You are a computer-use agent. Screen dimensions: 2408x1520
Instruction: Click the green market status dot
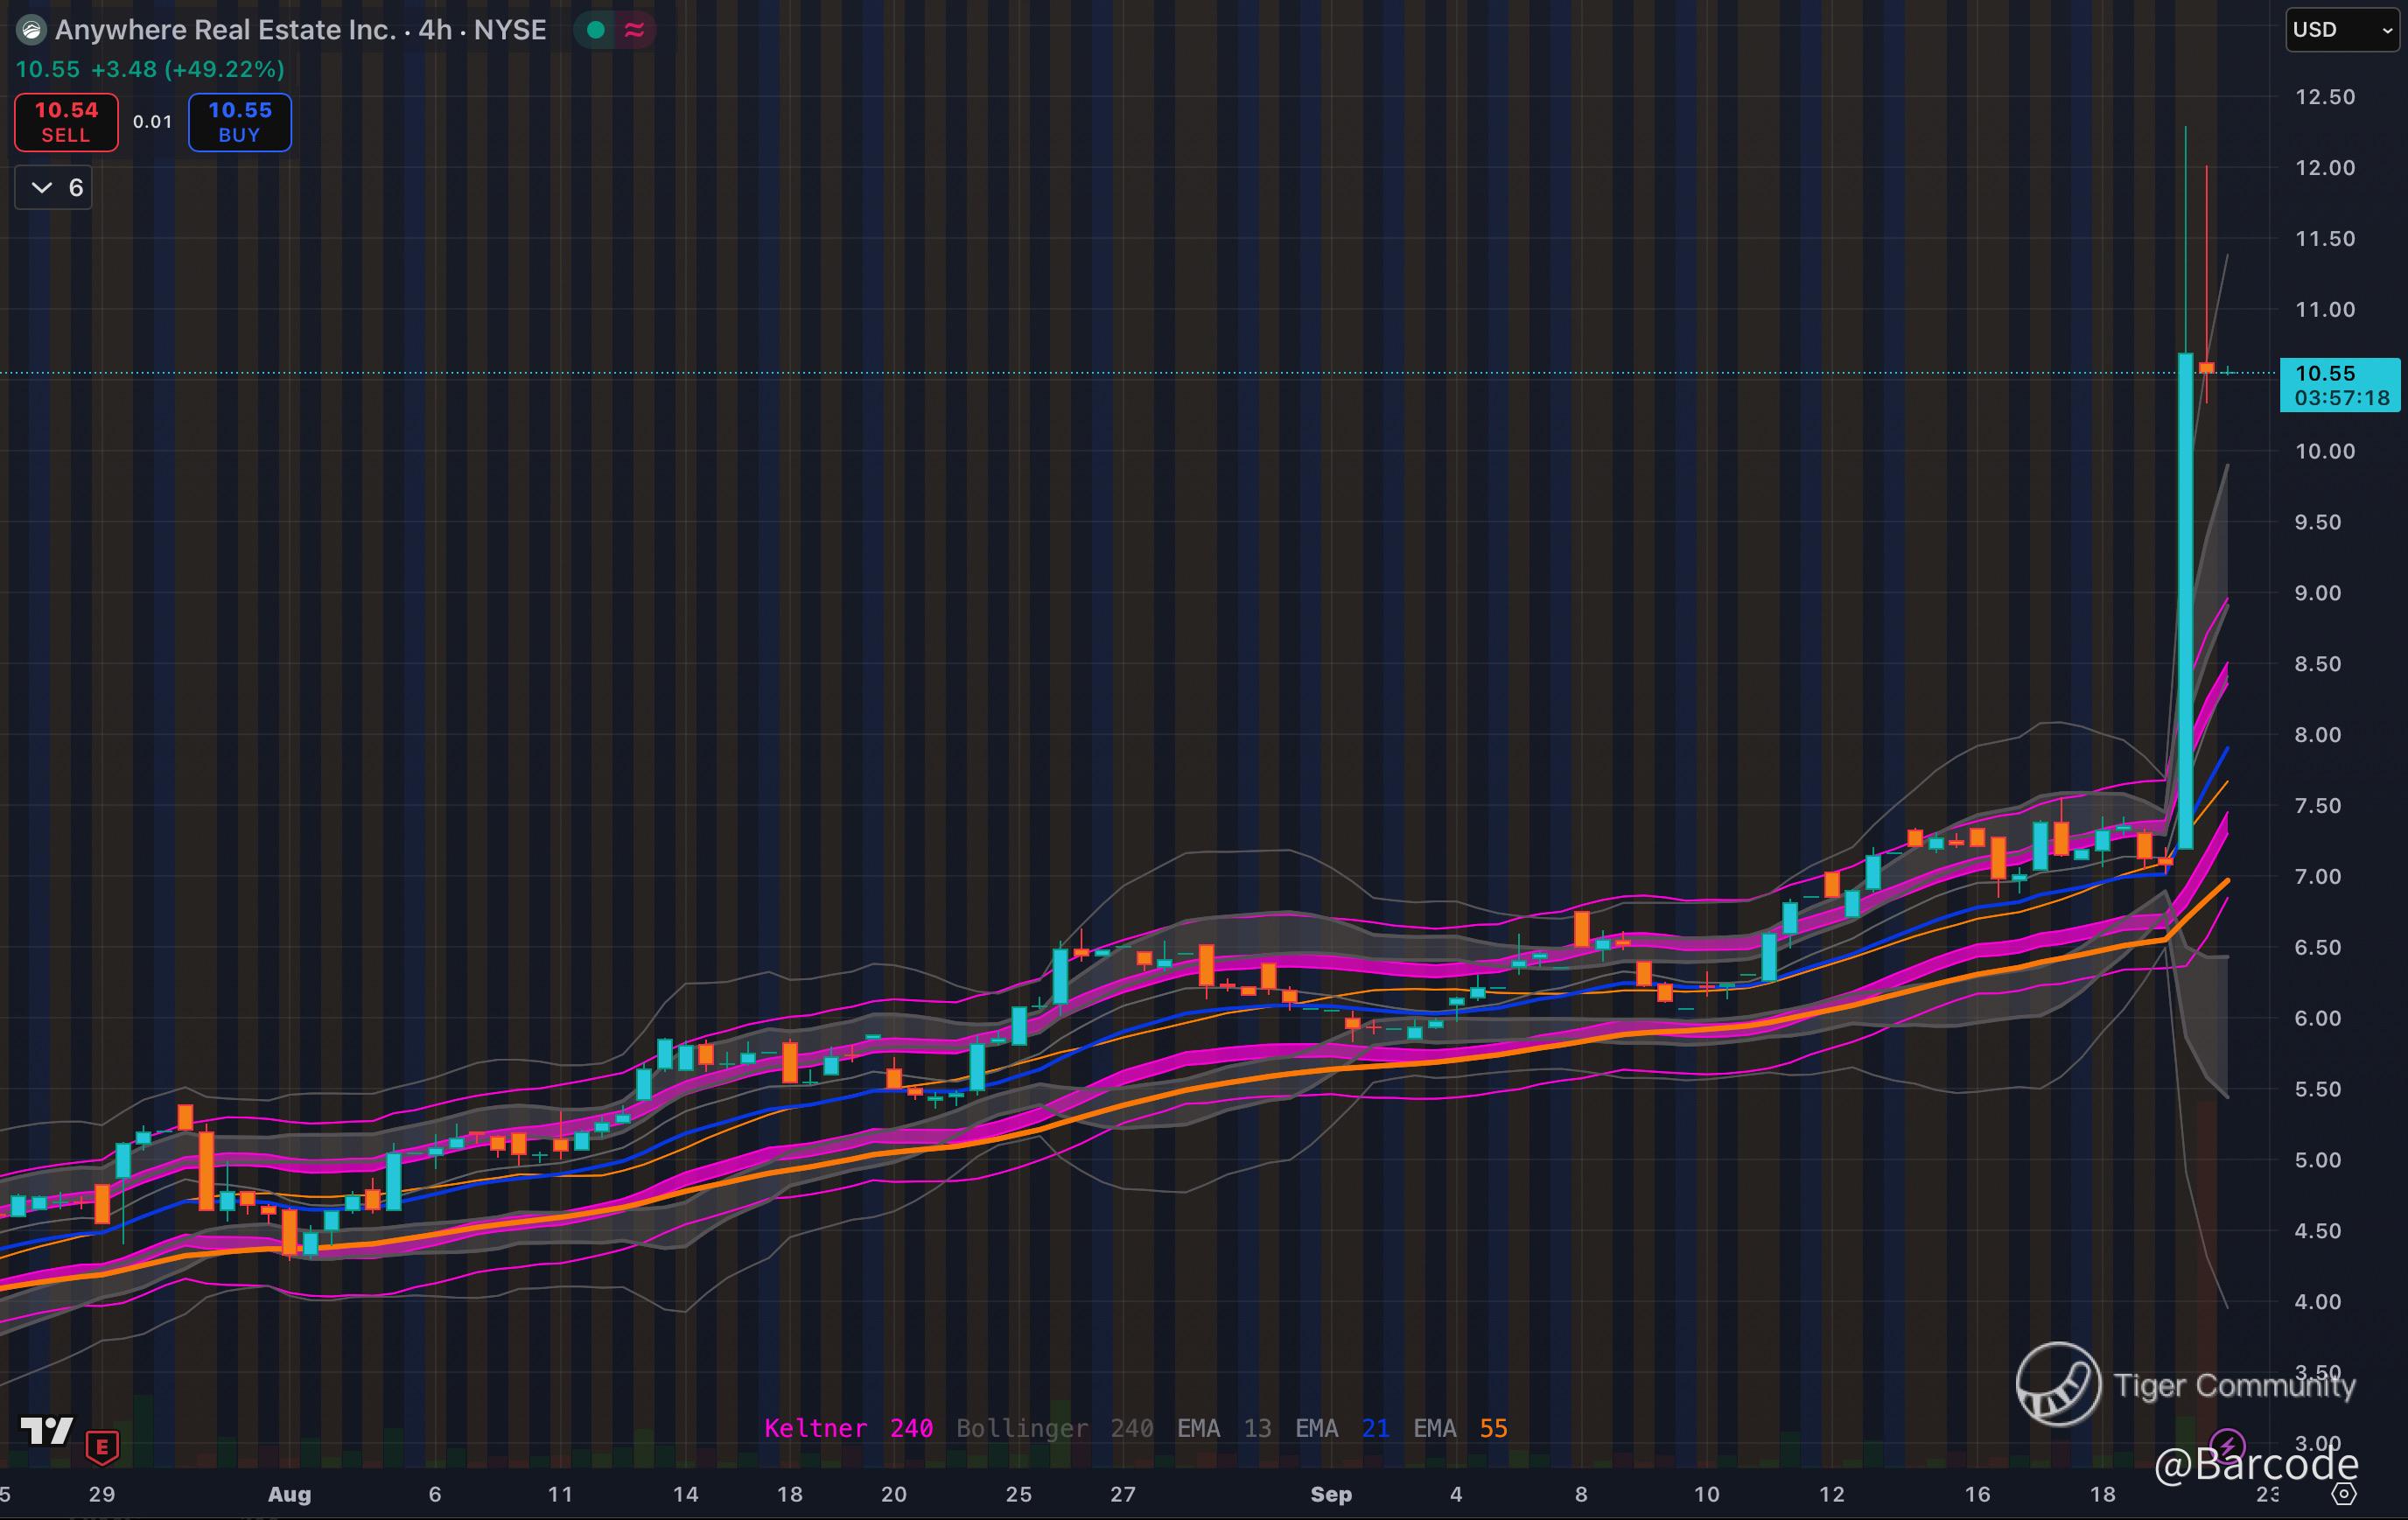(x=596, y=30)
